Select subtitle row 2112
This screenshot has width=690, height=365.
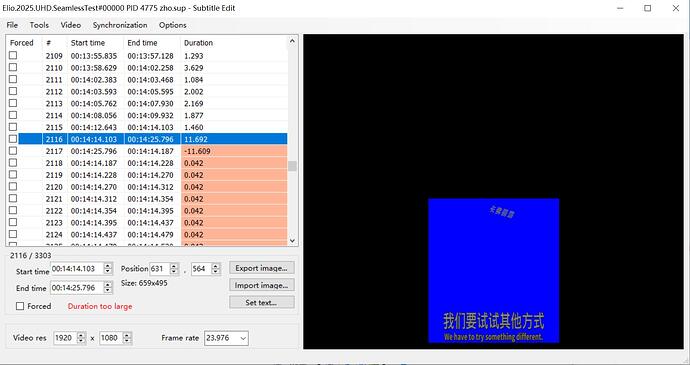(x=153, y=92)
